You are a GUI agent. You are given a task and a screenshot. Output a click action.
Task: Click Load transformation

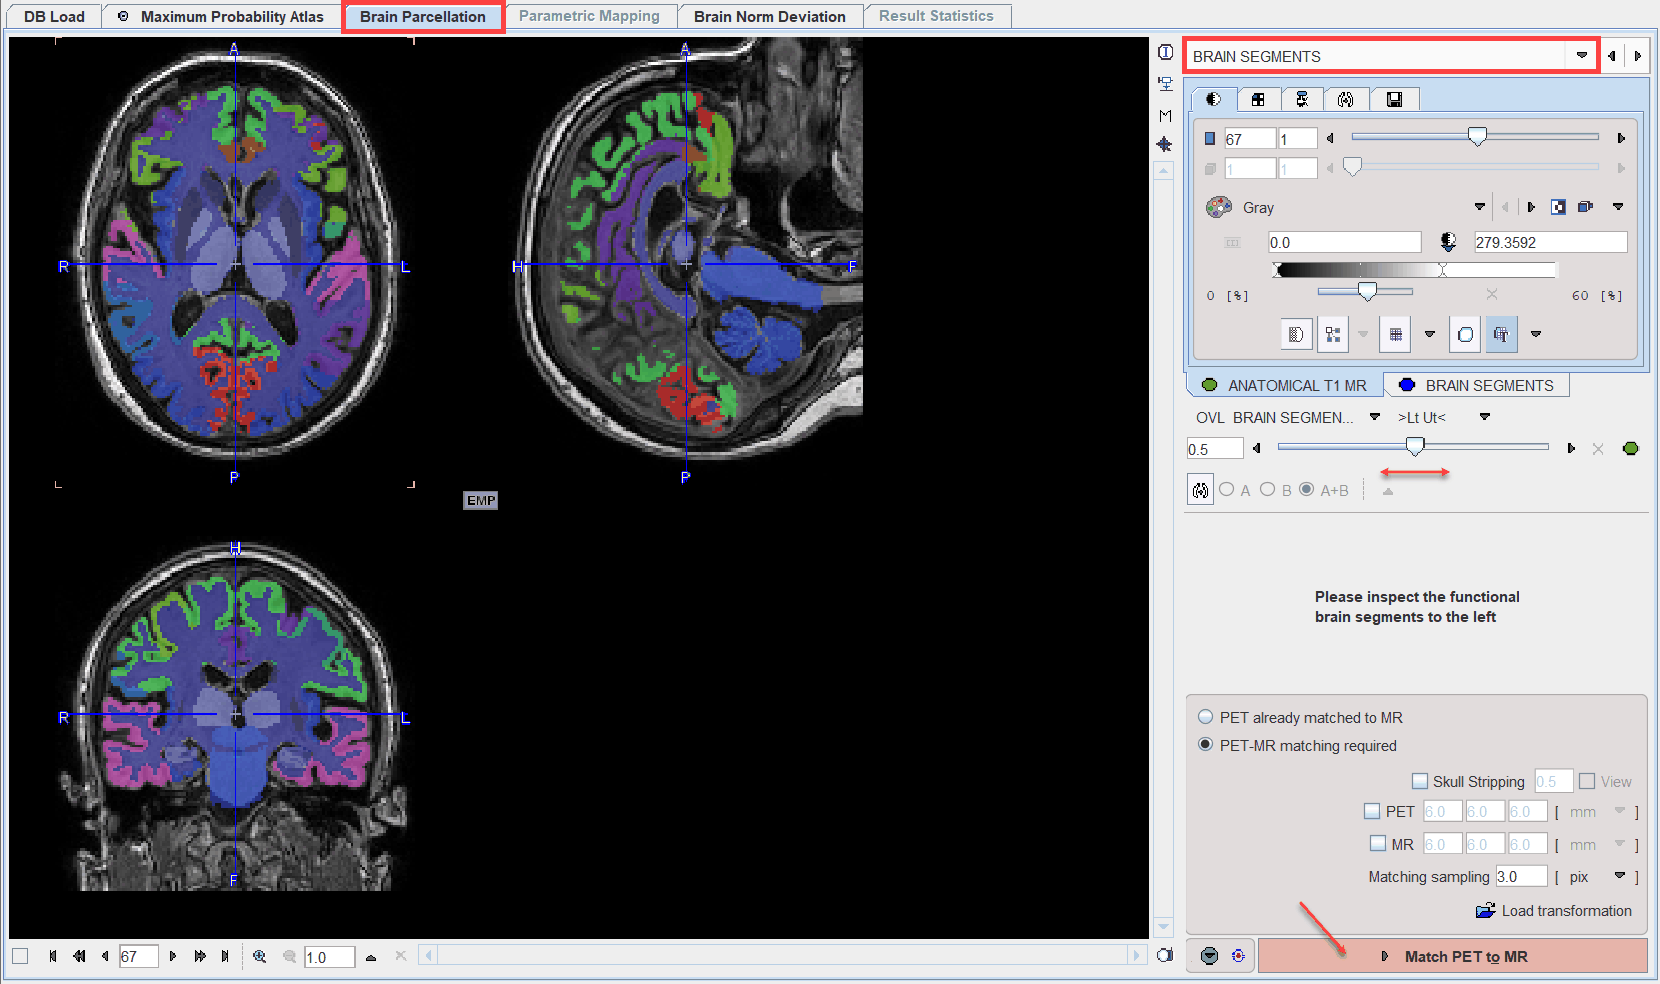point(1554,910)
